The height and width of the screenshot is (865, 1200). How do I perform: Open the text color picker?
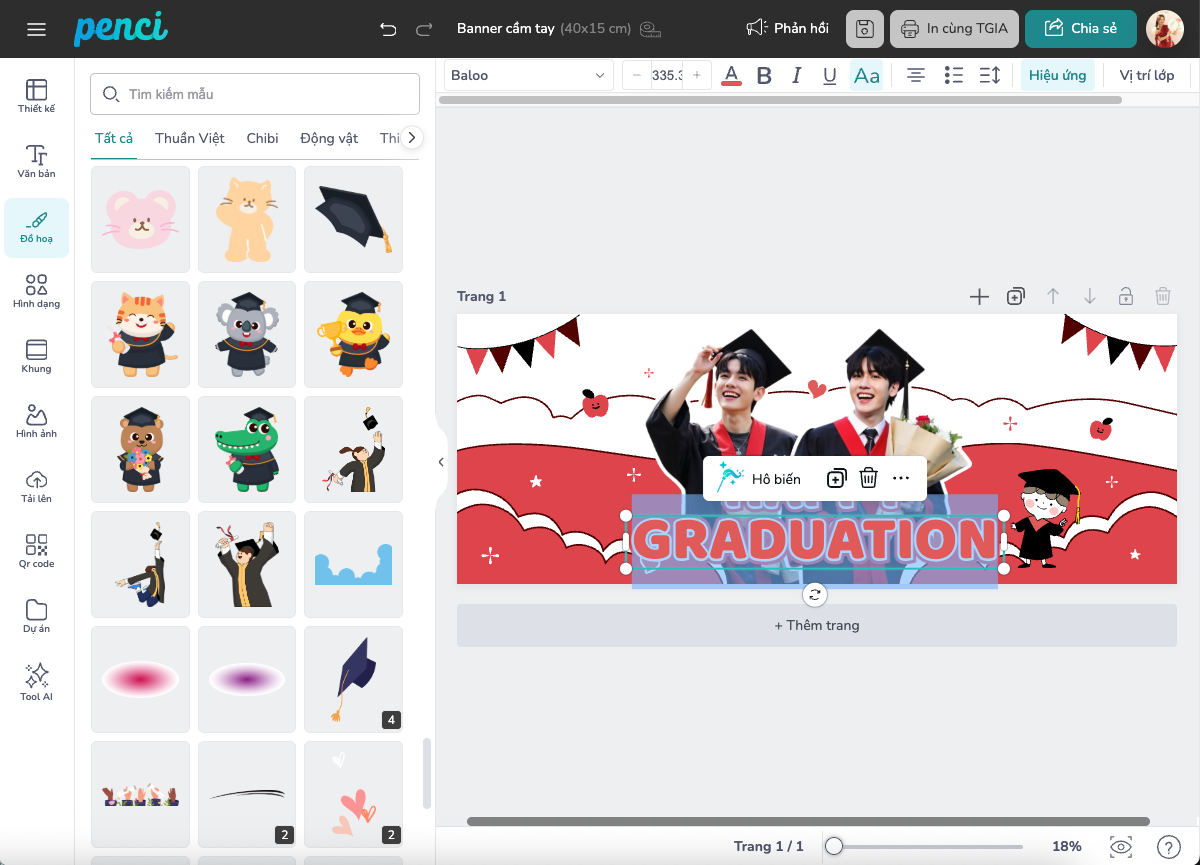(731, 75)
